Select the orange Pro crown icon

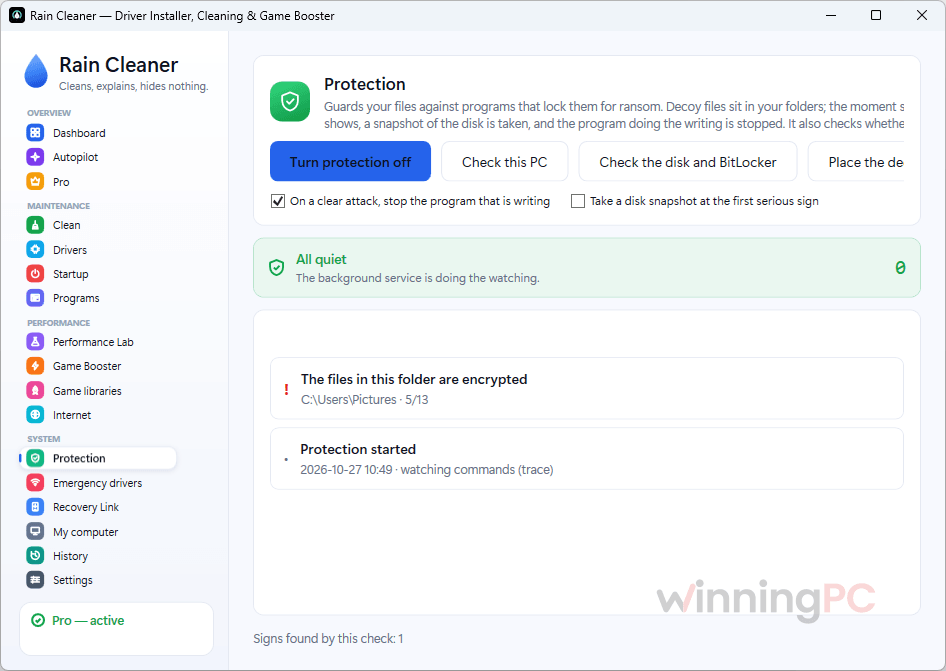pos(35,182)
